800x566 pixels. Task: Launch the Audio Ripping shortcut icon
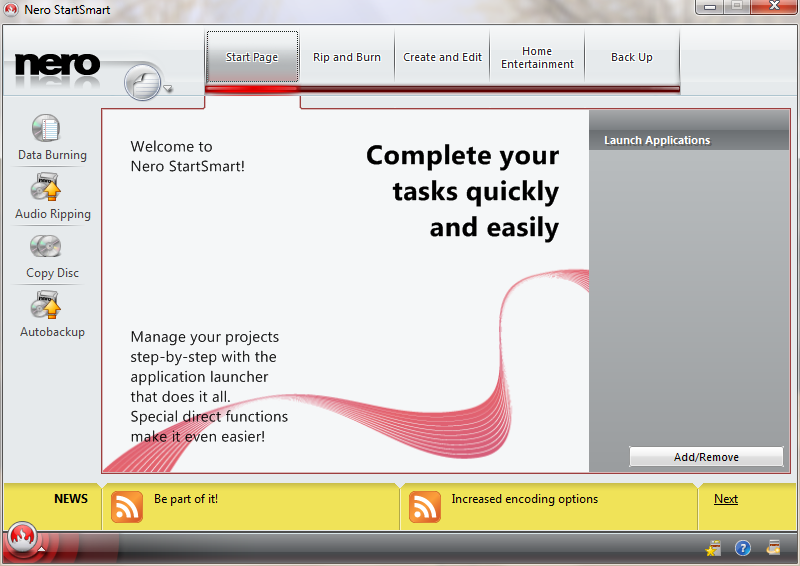pyautogui.click(x=46, y=187)
